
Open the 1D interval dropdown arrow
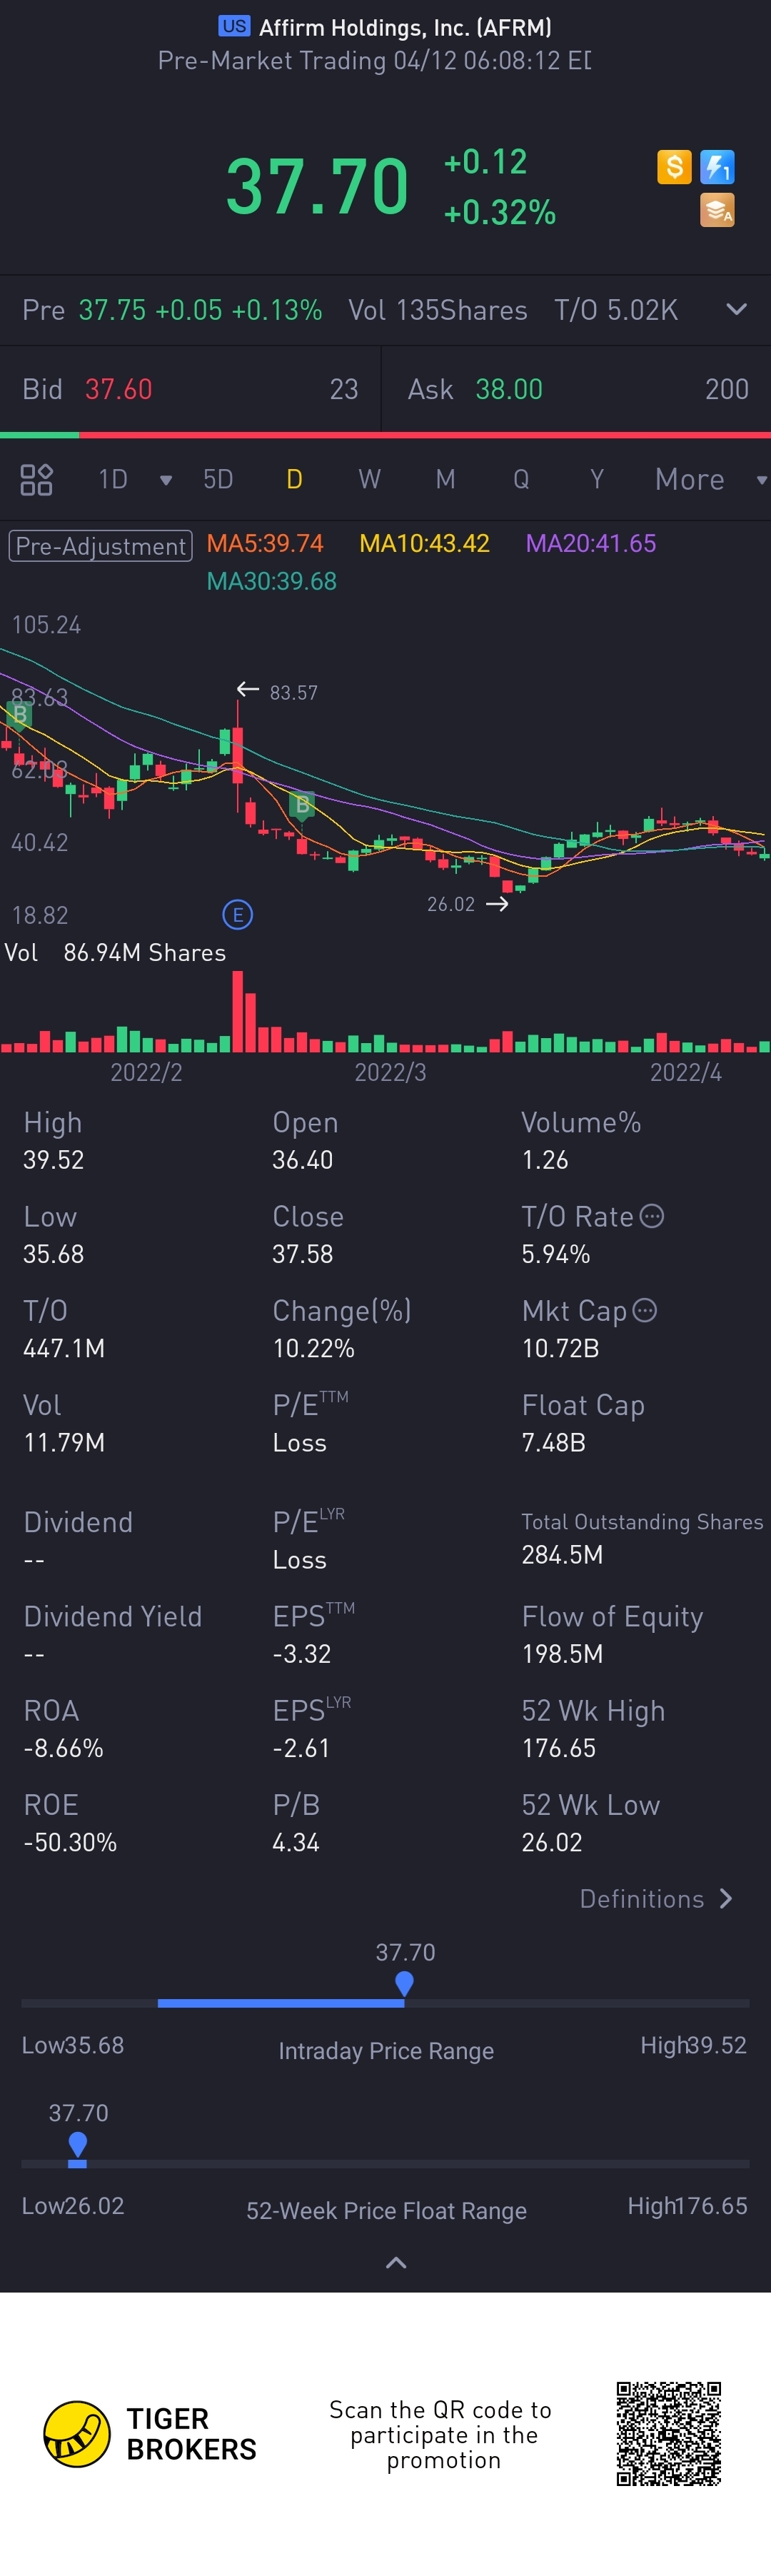point(166,480)
